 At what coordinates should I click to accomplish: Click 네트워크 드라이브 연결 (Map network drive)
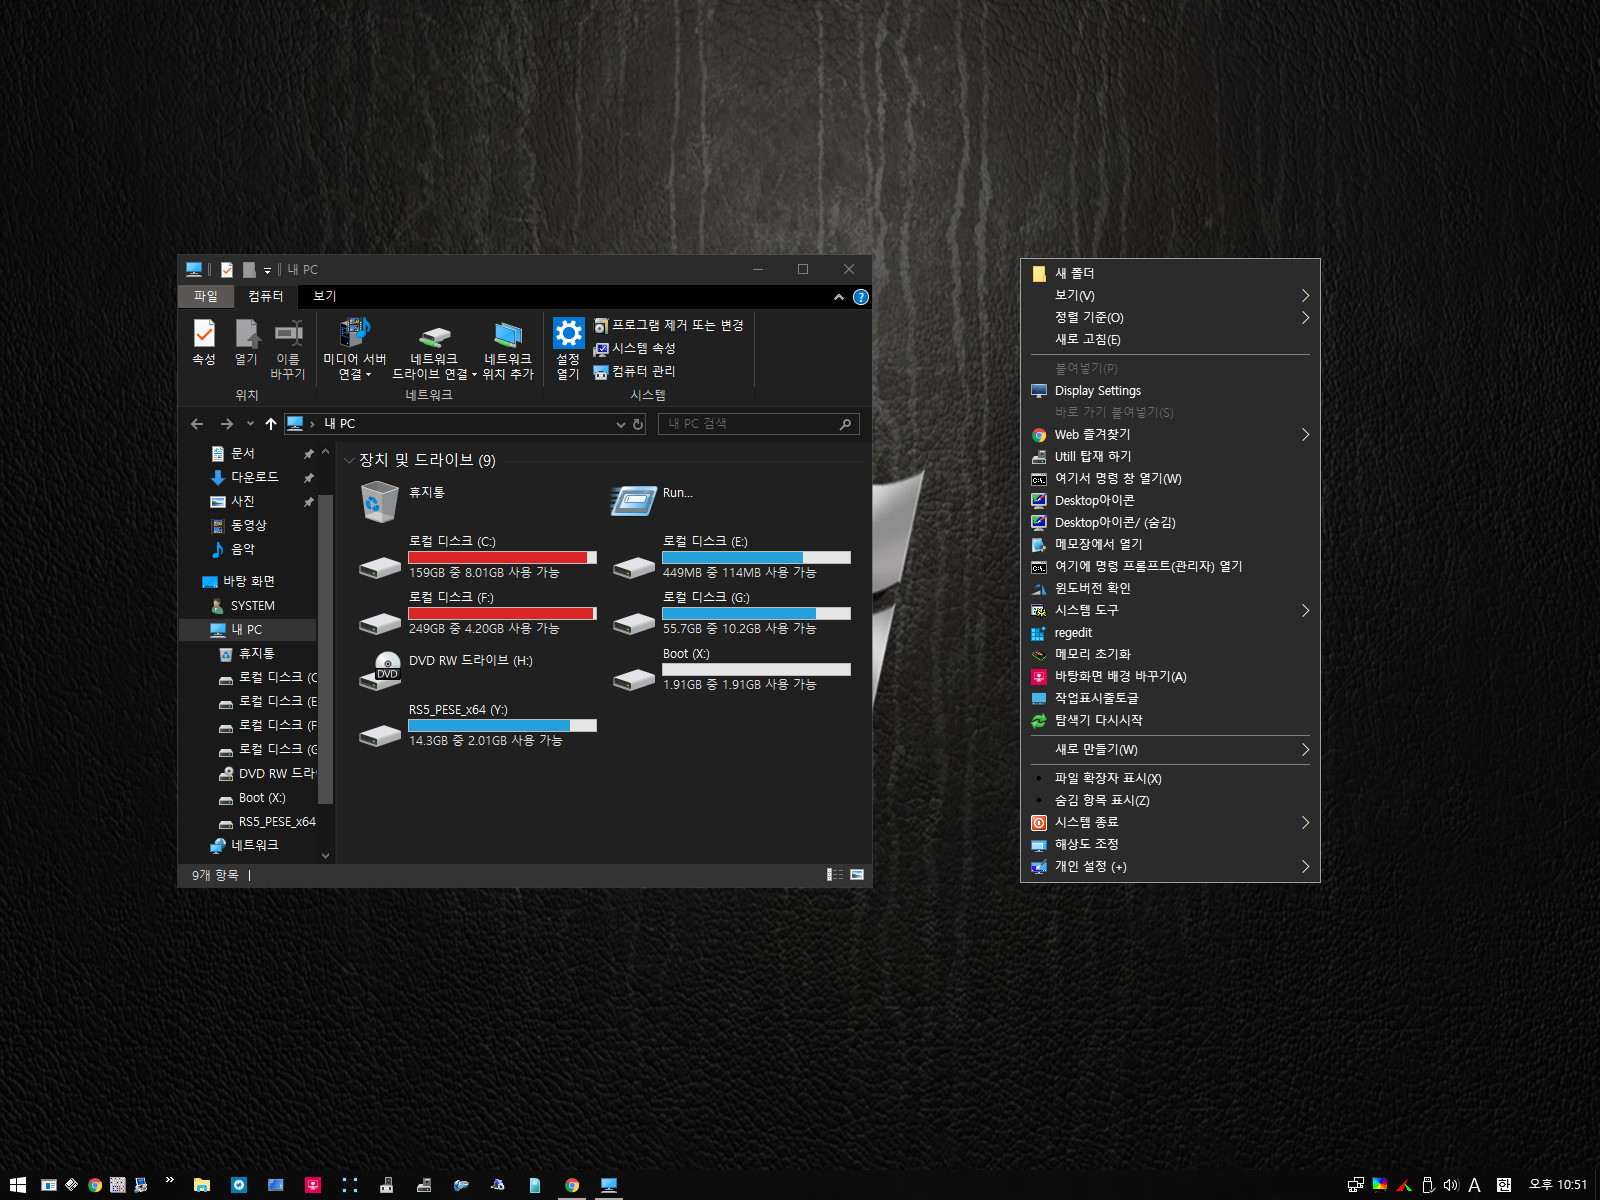pos(434,350)
